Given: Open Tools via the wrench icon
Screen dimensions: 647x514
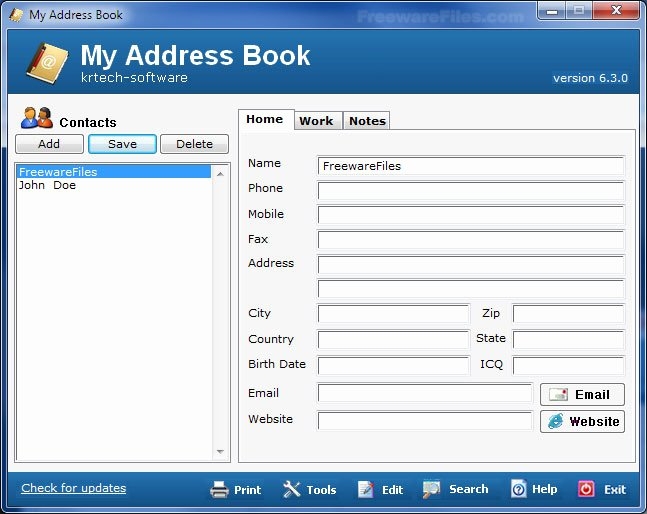Looking at the screenshot, I should 292,489.
